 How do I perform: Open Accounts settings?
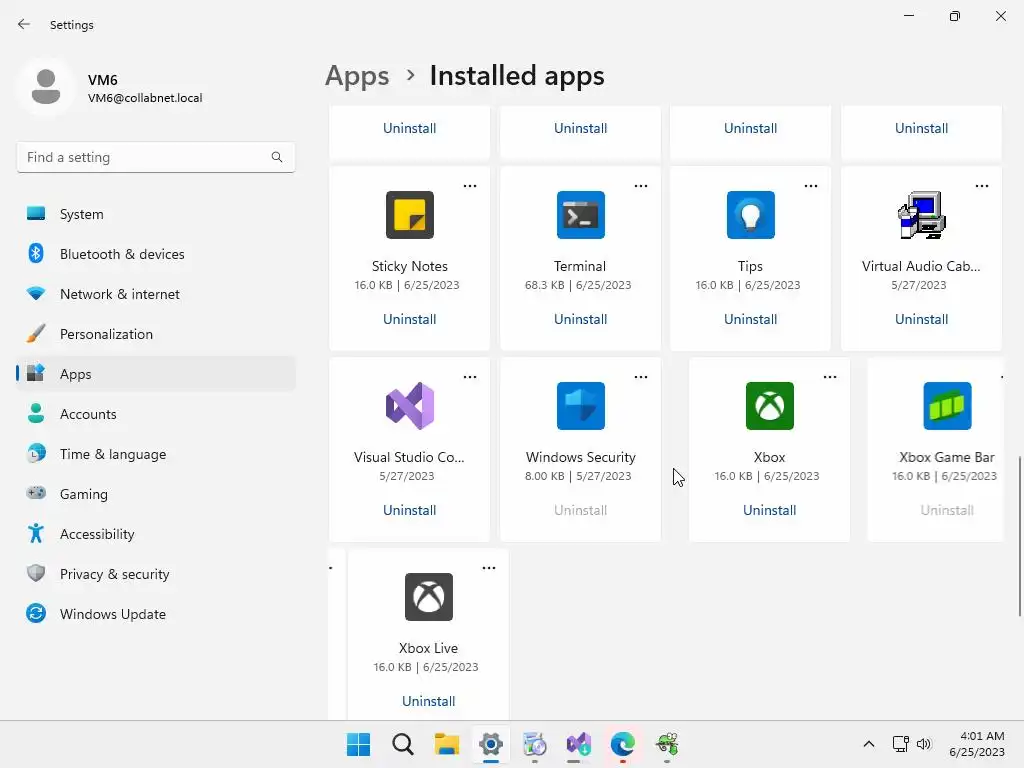pyautogui.click(x=155, y=414)
